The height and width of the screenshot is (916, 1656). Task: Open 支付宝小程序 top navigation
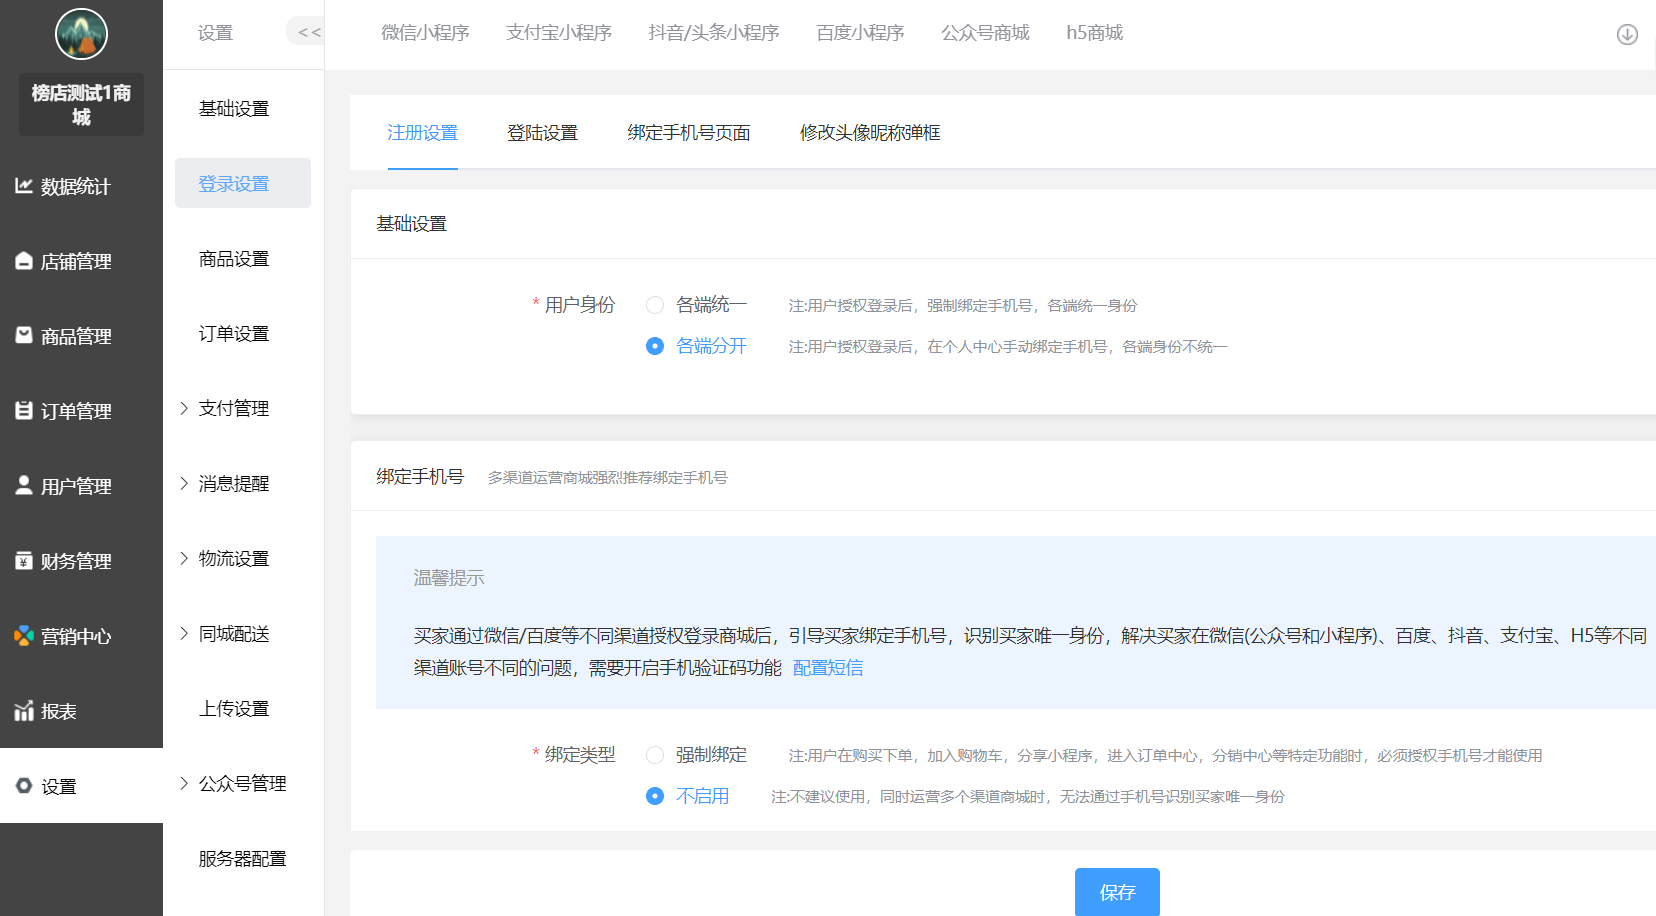pos(559,33)
